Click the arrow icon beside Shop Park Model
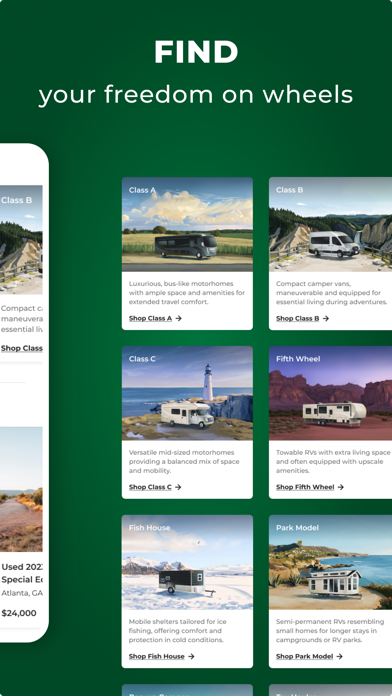 click(340, 656)
